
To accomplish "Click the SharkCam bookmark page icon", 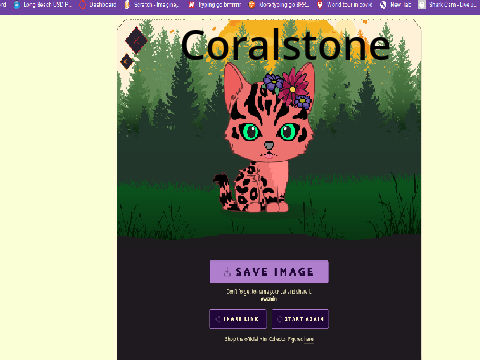I will tap(422, 5).
